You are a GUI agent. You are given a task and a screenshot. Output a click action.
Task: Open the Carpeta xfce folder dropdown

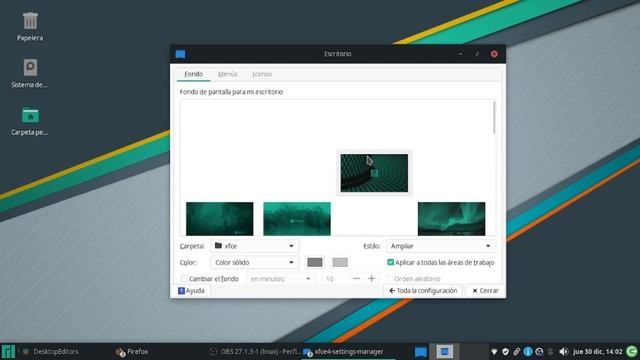click(x=255, y=246)
